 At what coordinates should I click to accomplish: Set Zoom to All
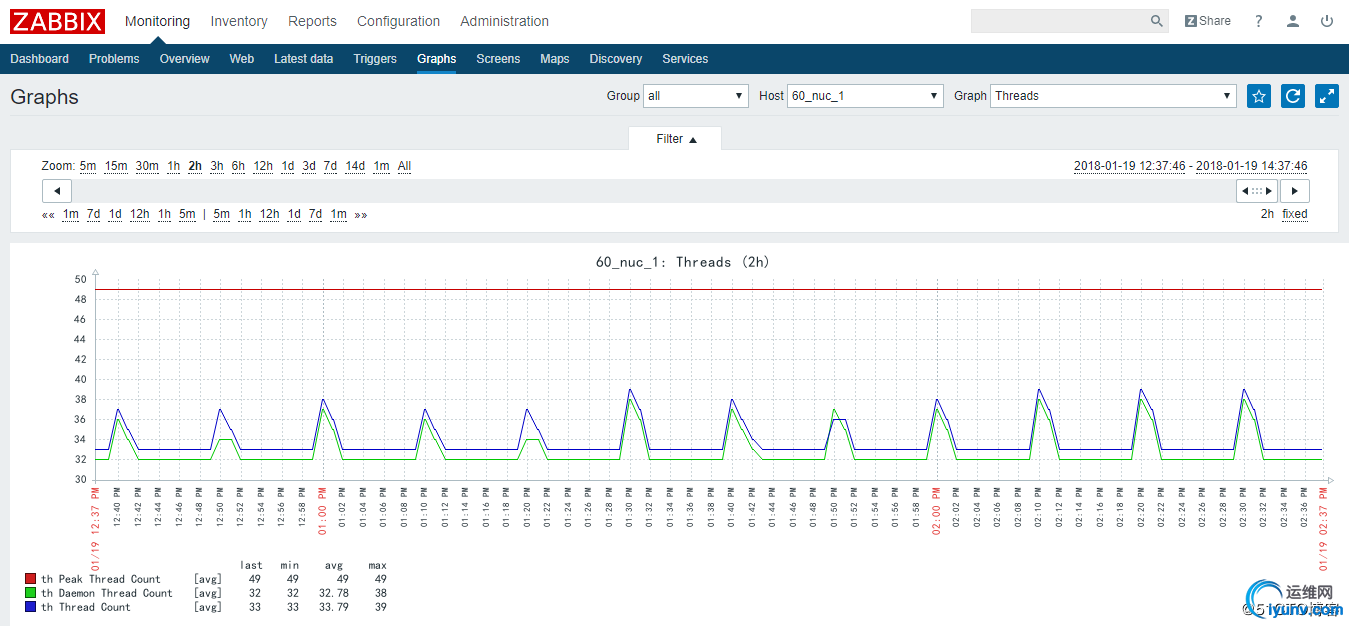[x=404, y=166]
